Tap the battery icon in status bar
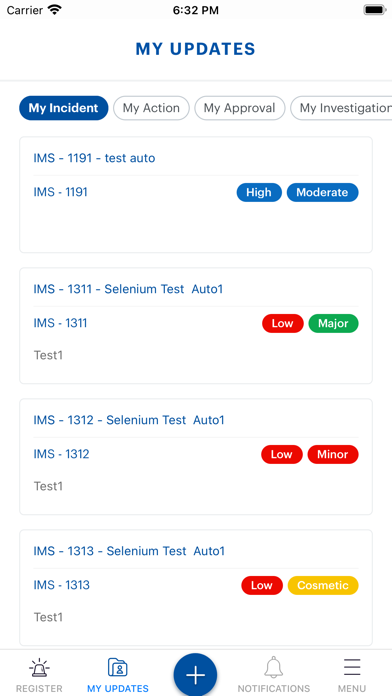The width and height of the screenshot is (392, 696). click(x=374, y=10)
